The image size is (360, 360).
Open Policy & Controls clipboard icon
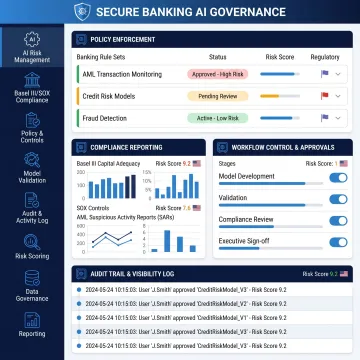pyautogui.click(x=32, y=120)
